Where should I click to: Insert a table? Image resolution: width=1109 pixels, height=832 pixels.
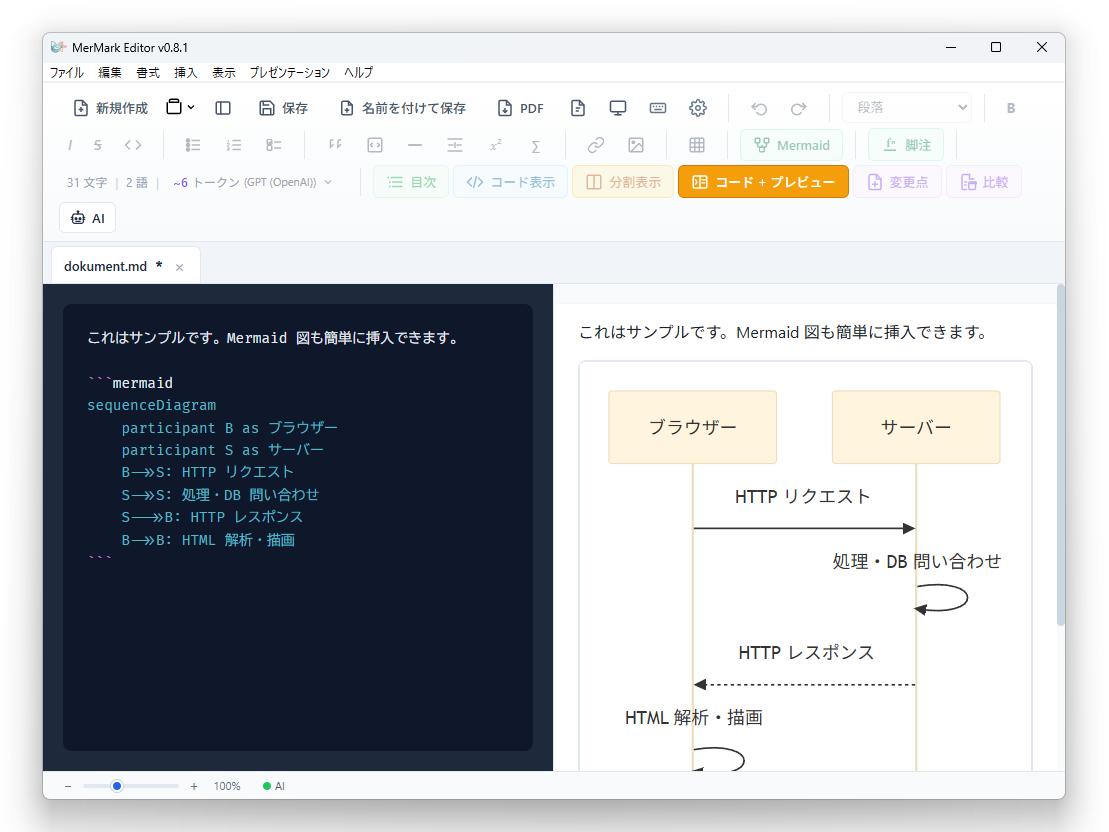click(697, 145)
